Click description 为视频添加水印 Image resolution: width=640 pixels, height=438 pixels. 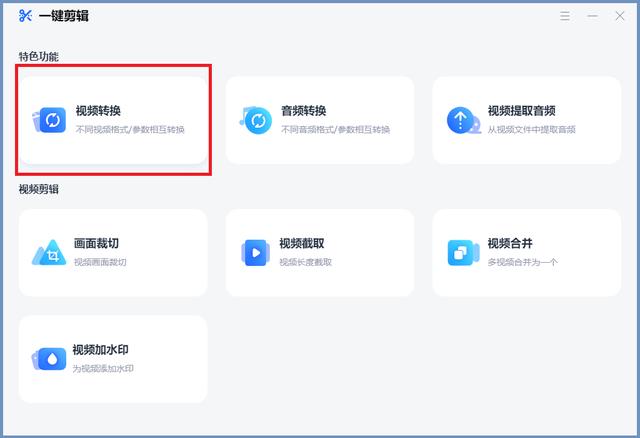(x=103, y=369)
